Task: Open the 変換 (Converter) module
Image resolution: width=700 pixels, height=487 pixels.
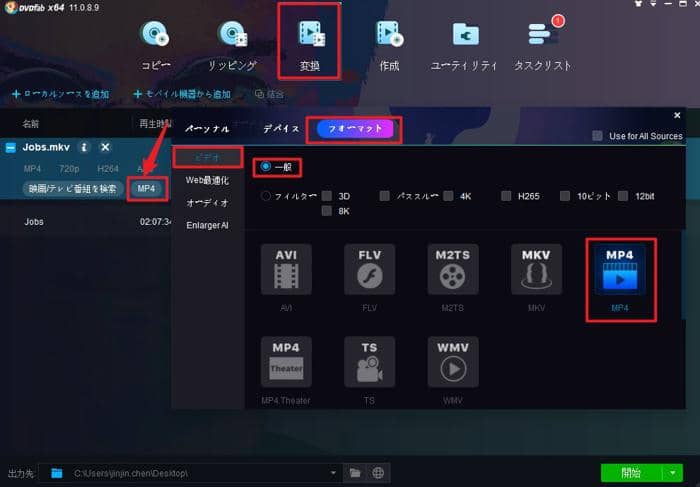Action: (x=310, y=45)
